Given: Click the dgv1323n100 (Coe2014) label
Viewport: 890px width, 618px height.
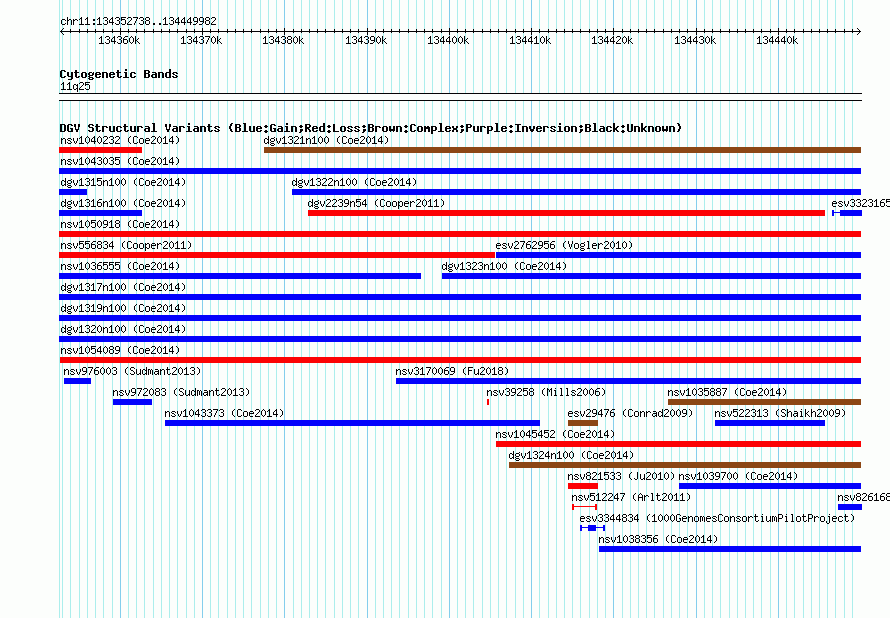Looking at the screenshot, I should 504,266.
